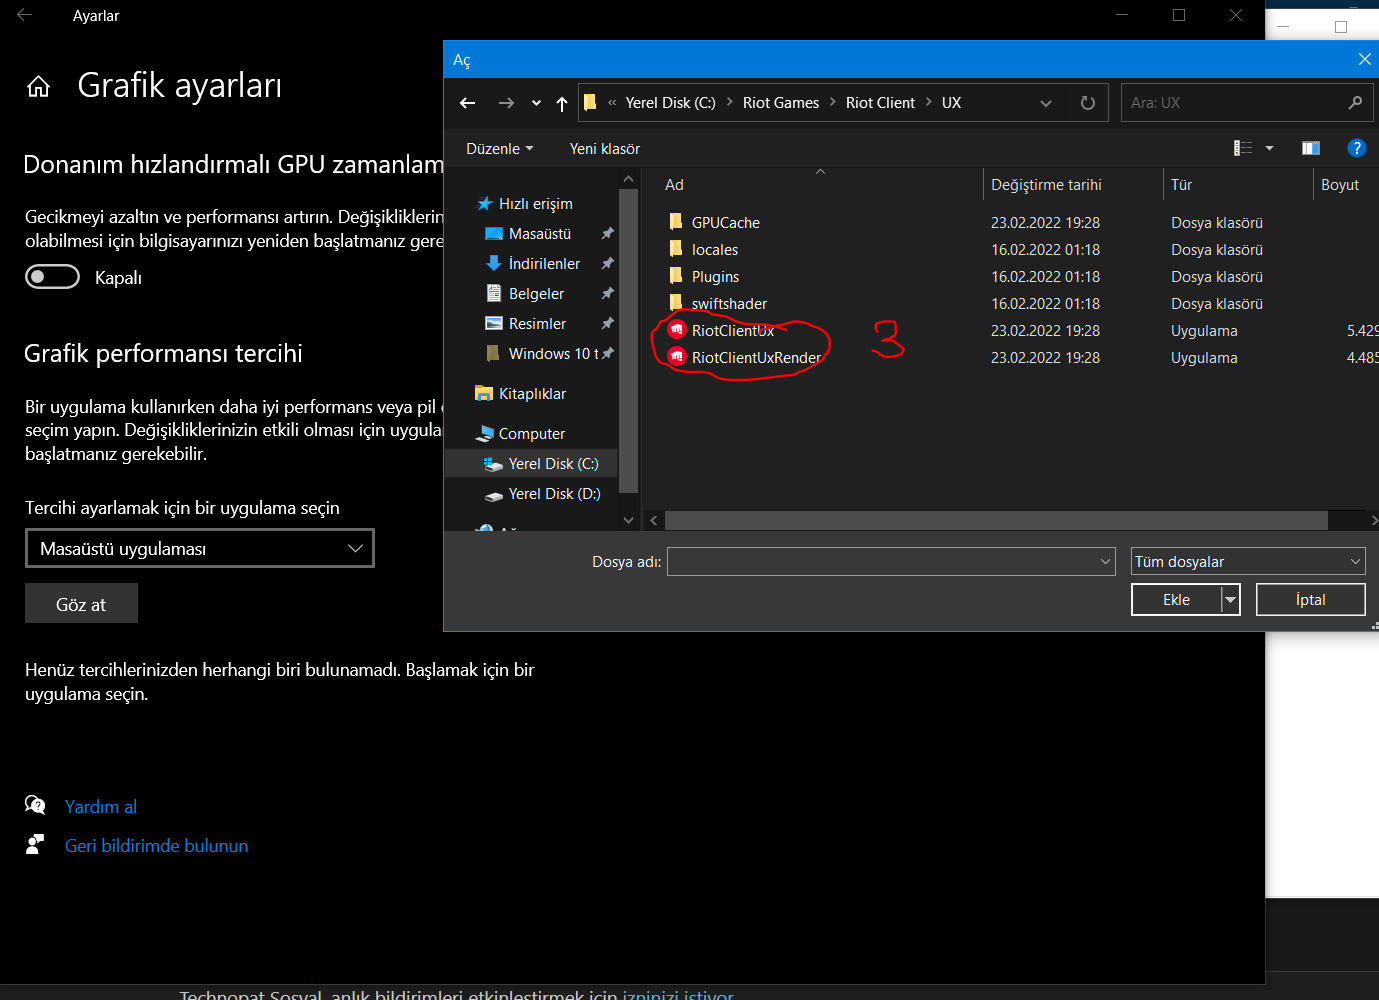Go back in the file dialog
This screenshot has height=1000, width=1379.
467,103
